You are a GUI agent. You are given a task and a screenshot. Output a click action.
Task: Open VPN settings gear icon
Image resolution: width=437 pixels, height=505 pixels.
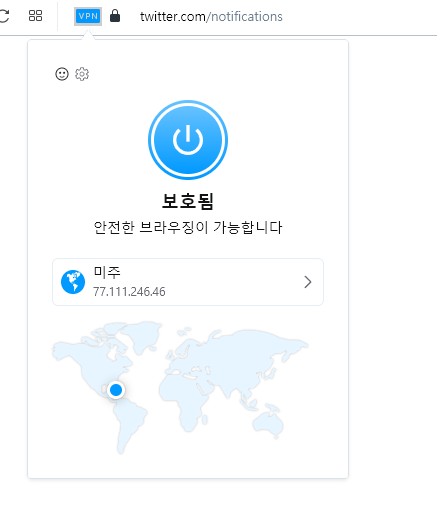pos(82,74)
